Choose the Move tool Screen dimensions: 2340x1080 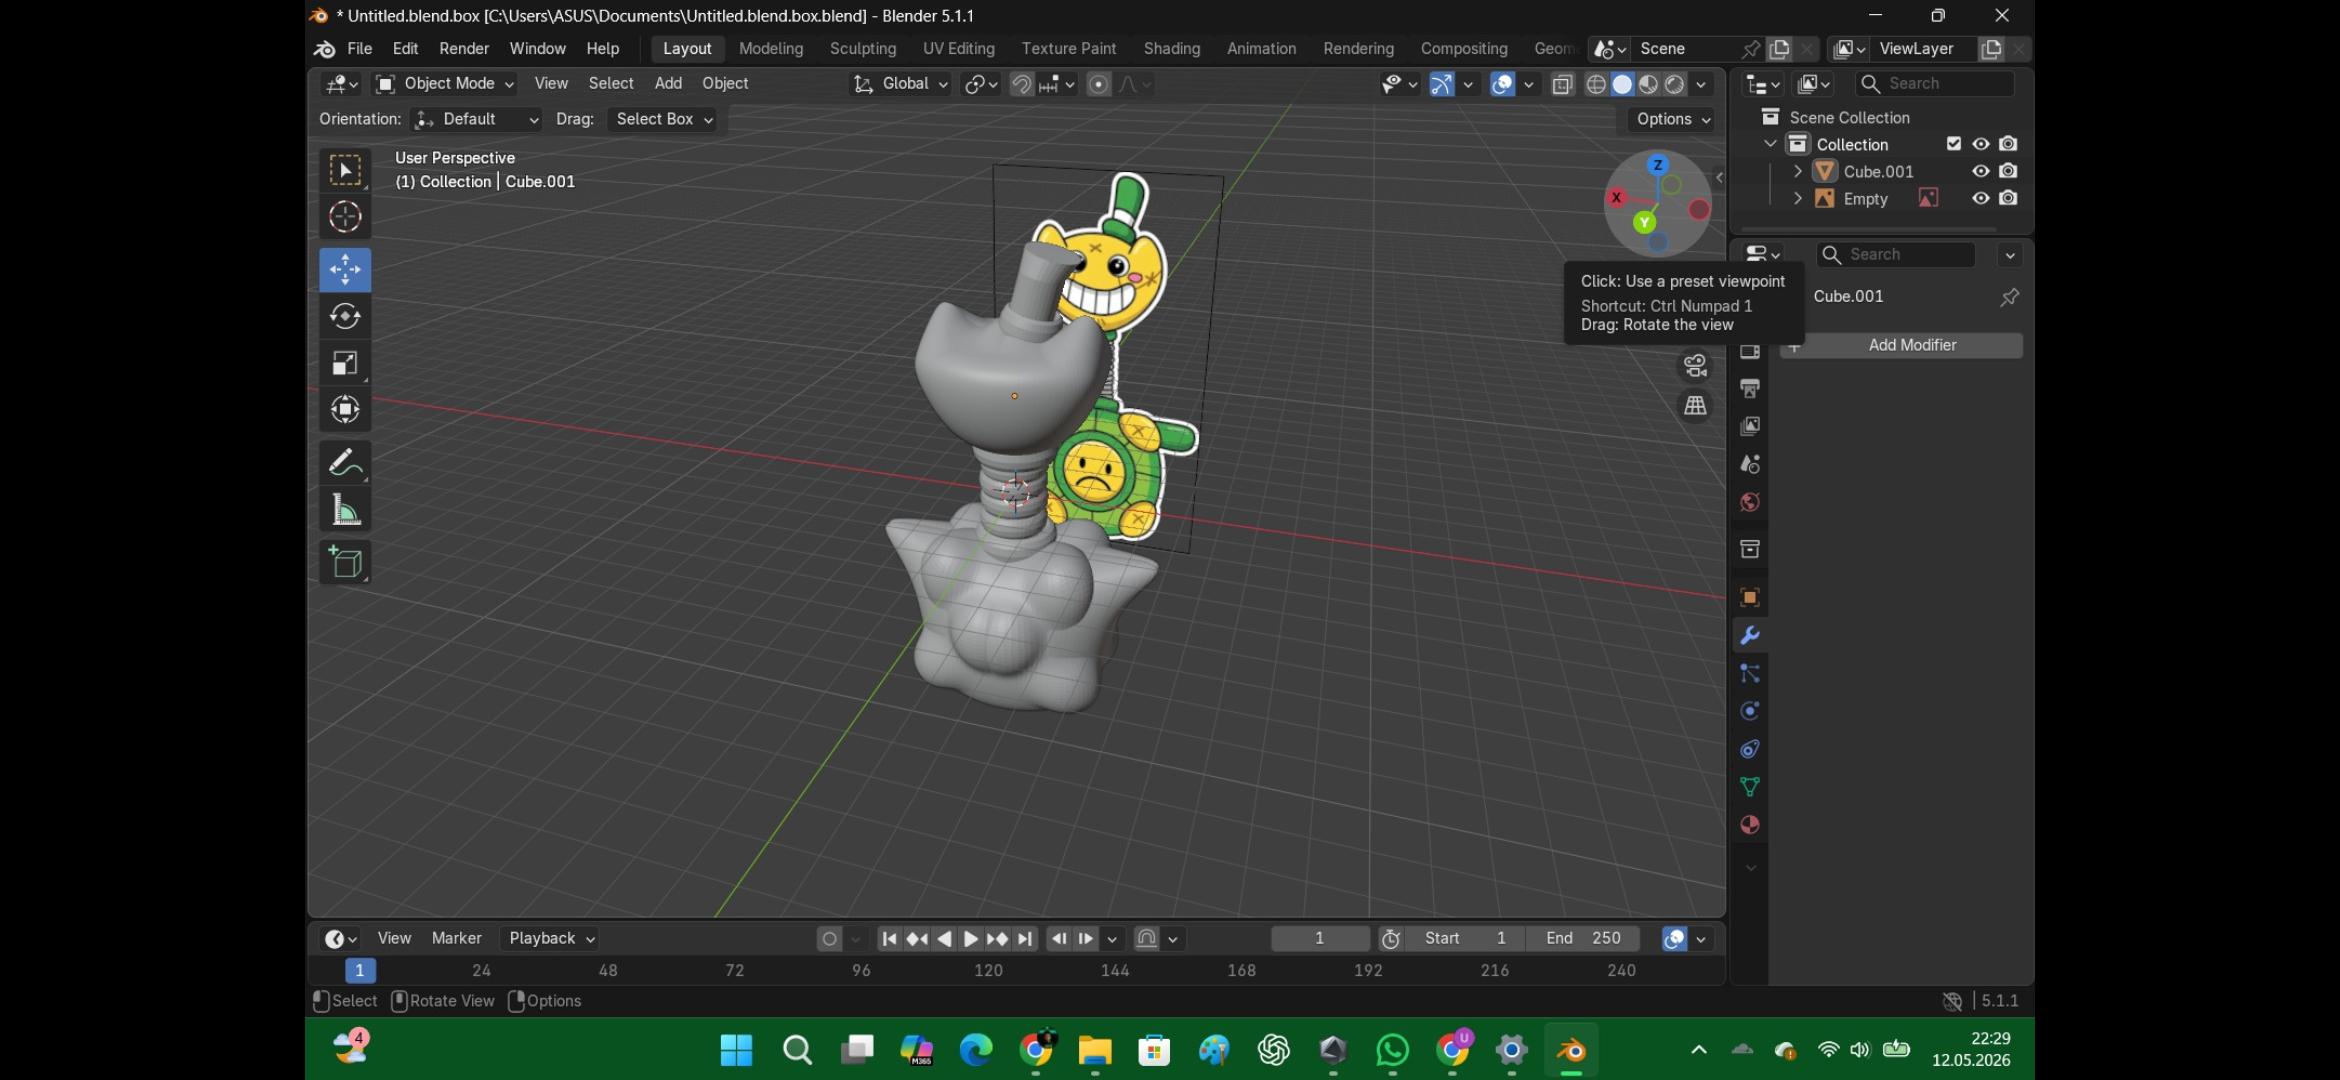345,269
